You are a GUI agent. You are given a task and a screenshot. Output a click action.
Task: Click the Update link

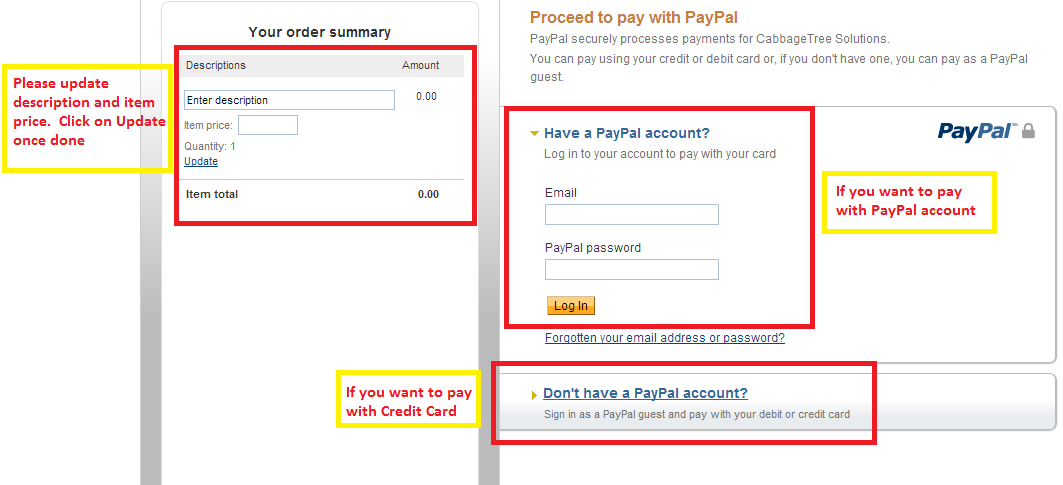point(201,161)
